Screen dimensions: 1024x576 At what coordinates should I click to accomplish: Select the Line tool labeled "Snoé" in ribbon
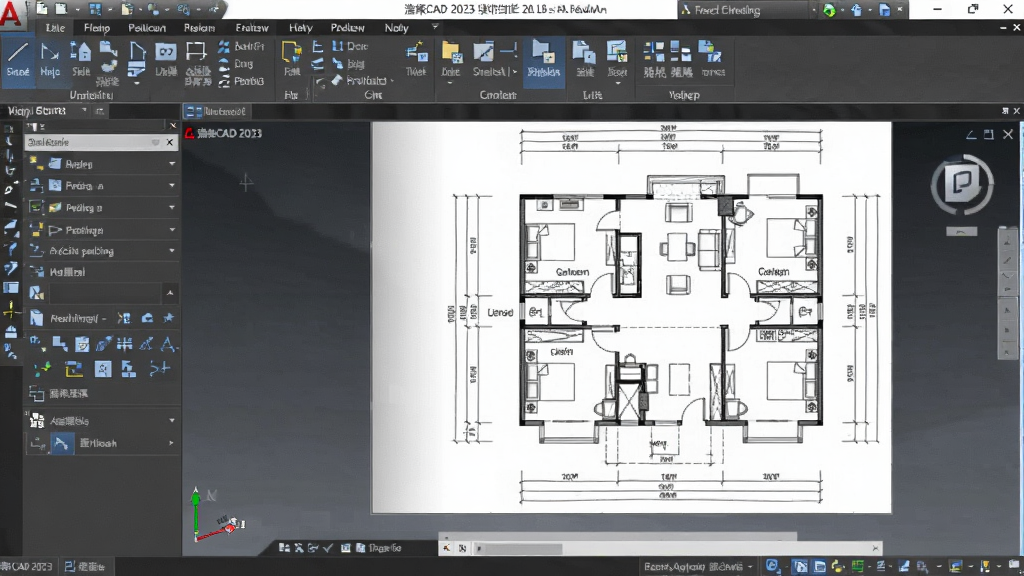(18, 60)
